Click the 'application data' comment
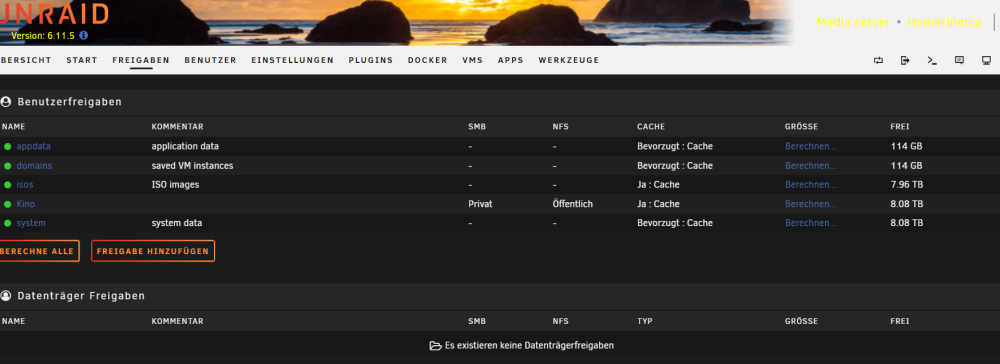 (185, 147)
